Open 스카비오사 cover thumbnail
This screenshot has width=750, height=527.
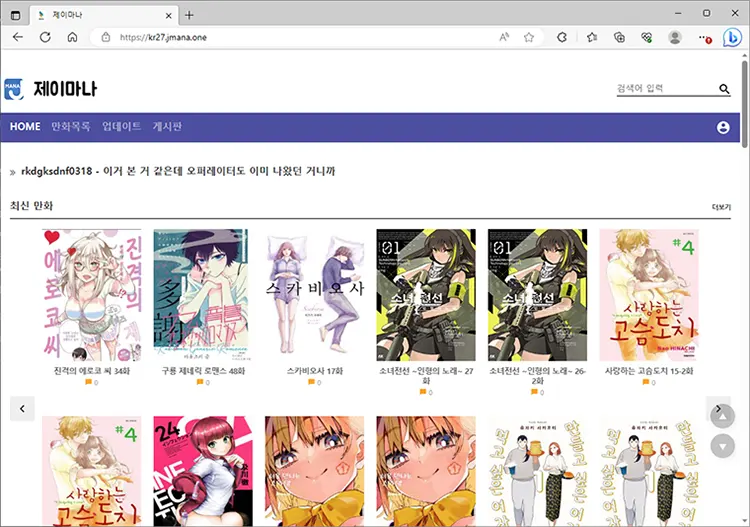315,295
